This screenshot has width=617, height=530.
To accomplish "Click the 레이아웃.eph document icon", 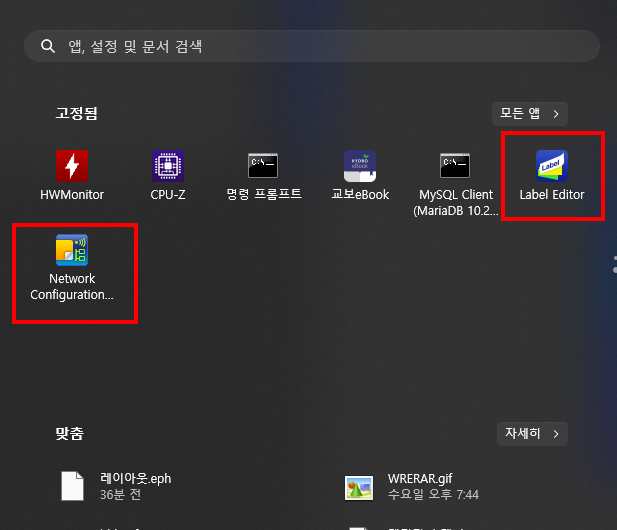I will [72, 486].
